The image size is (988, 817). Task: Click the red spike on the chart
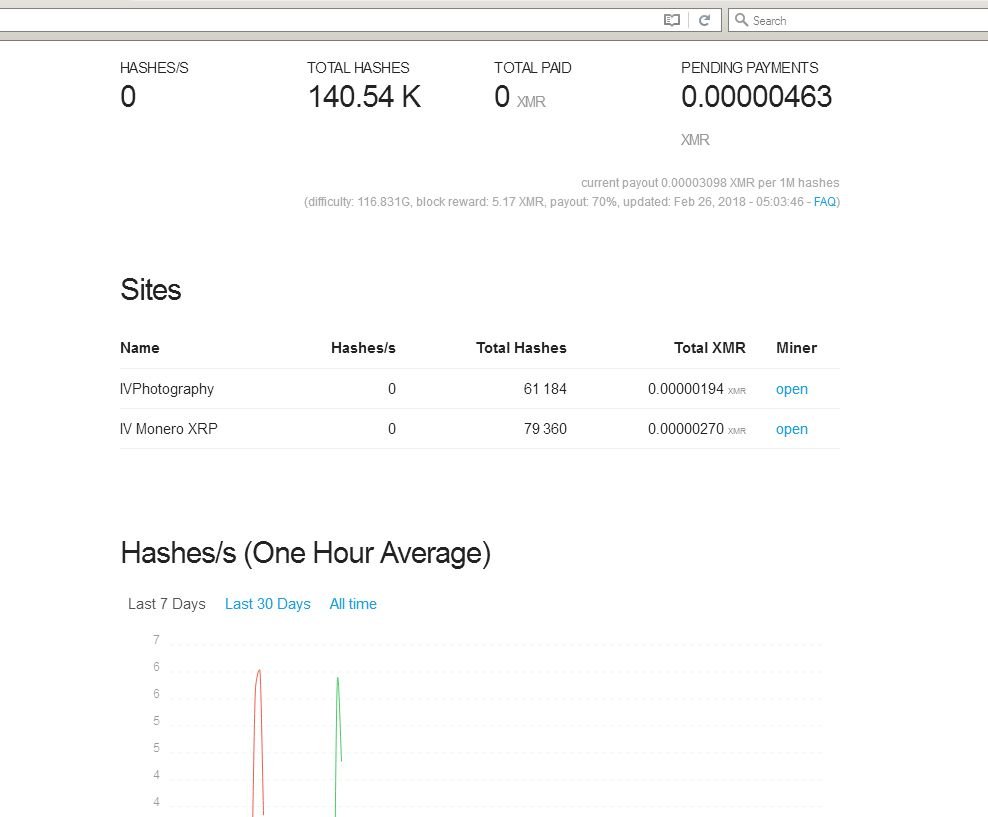coord(258,743)
